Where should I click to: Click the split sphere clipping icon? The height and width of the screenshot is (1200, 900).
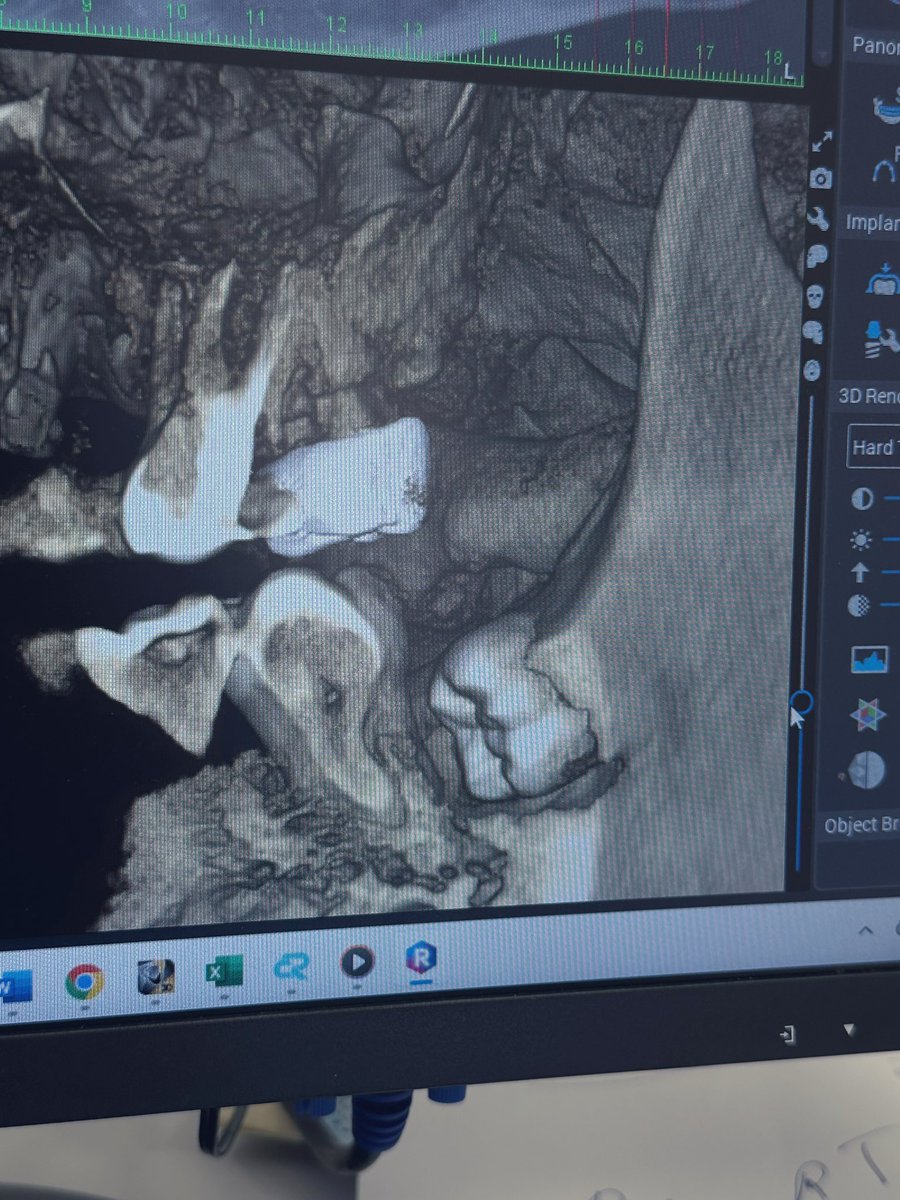pos(867,769)
